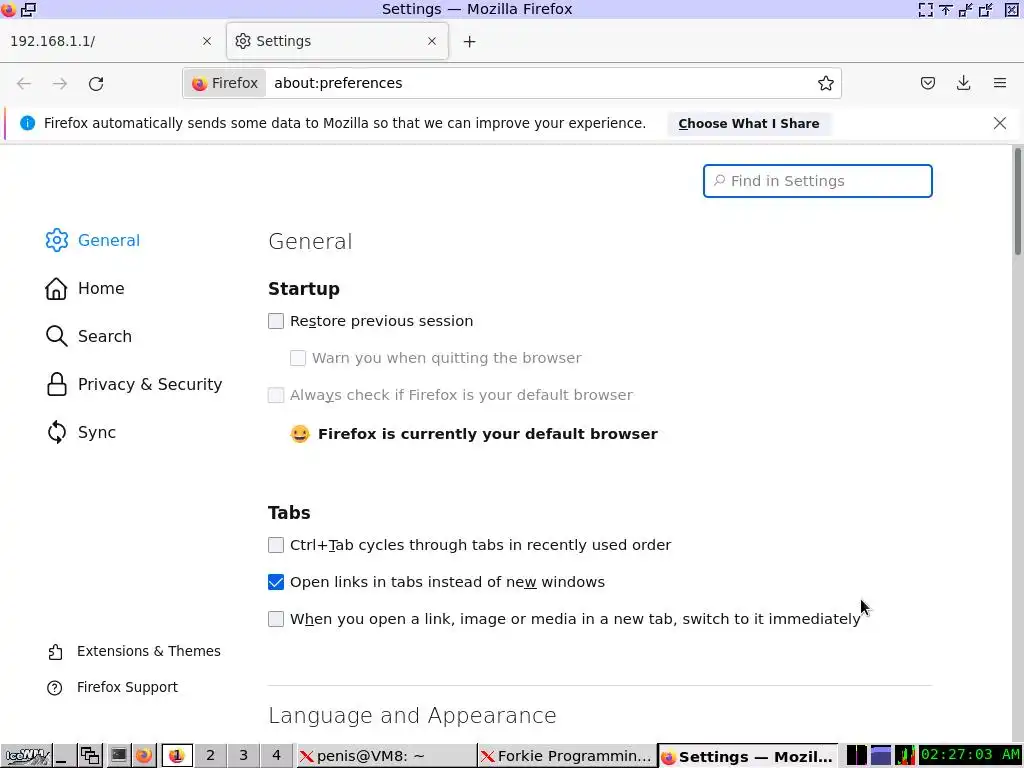Click the CPU monitor in system tray

pyautogui.click(x=905, y=756)
